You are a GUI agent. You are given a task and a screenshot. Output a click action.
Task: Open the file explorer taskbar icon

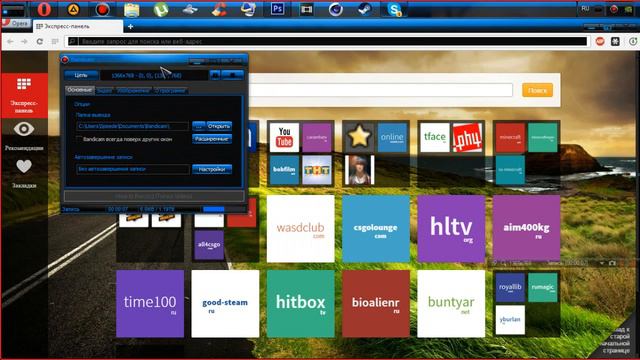coord(131,9)
